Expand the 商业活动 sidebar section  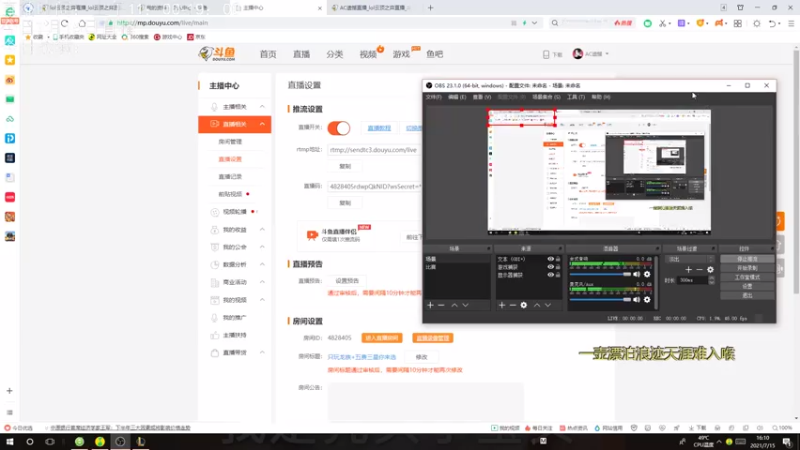pos(262,282)
